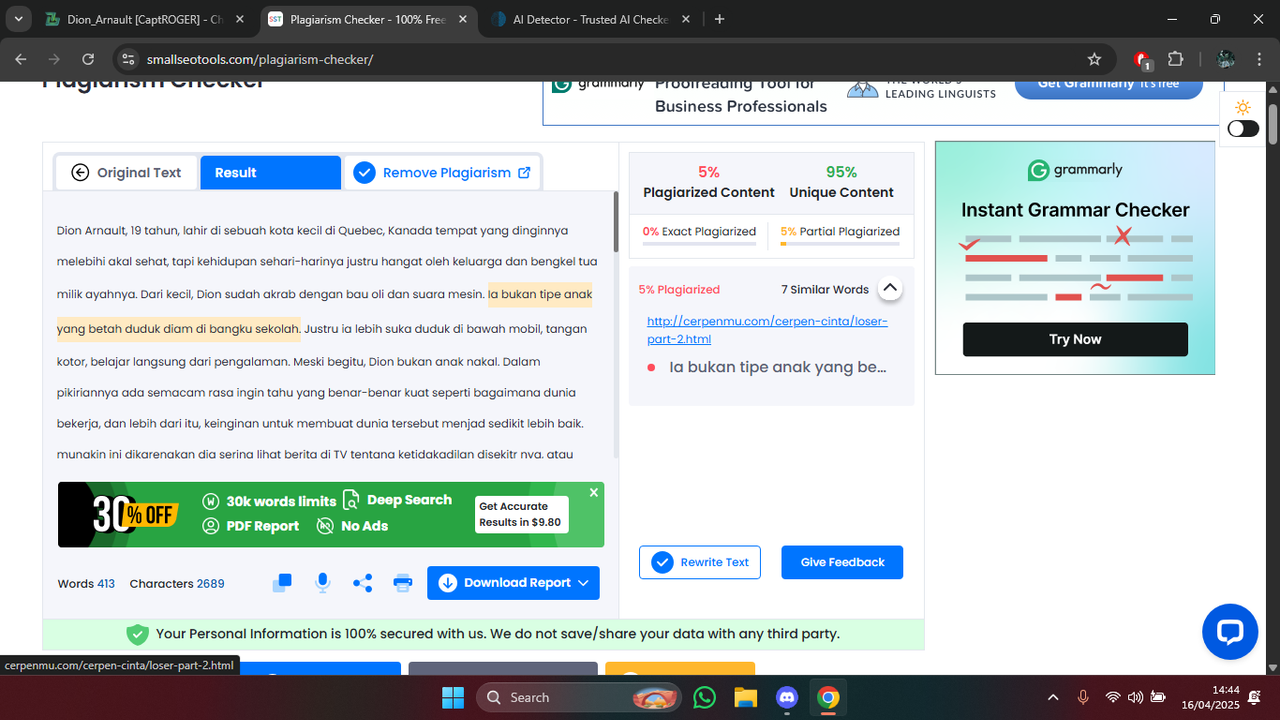Click the share result icon

(362, 583)
